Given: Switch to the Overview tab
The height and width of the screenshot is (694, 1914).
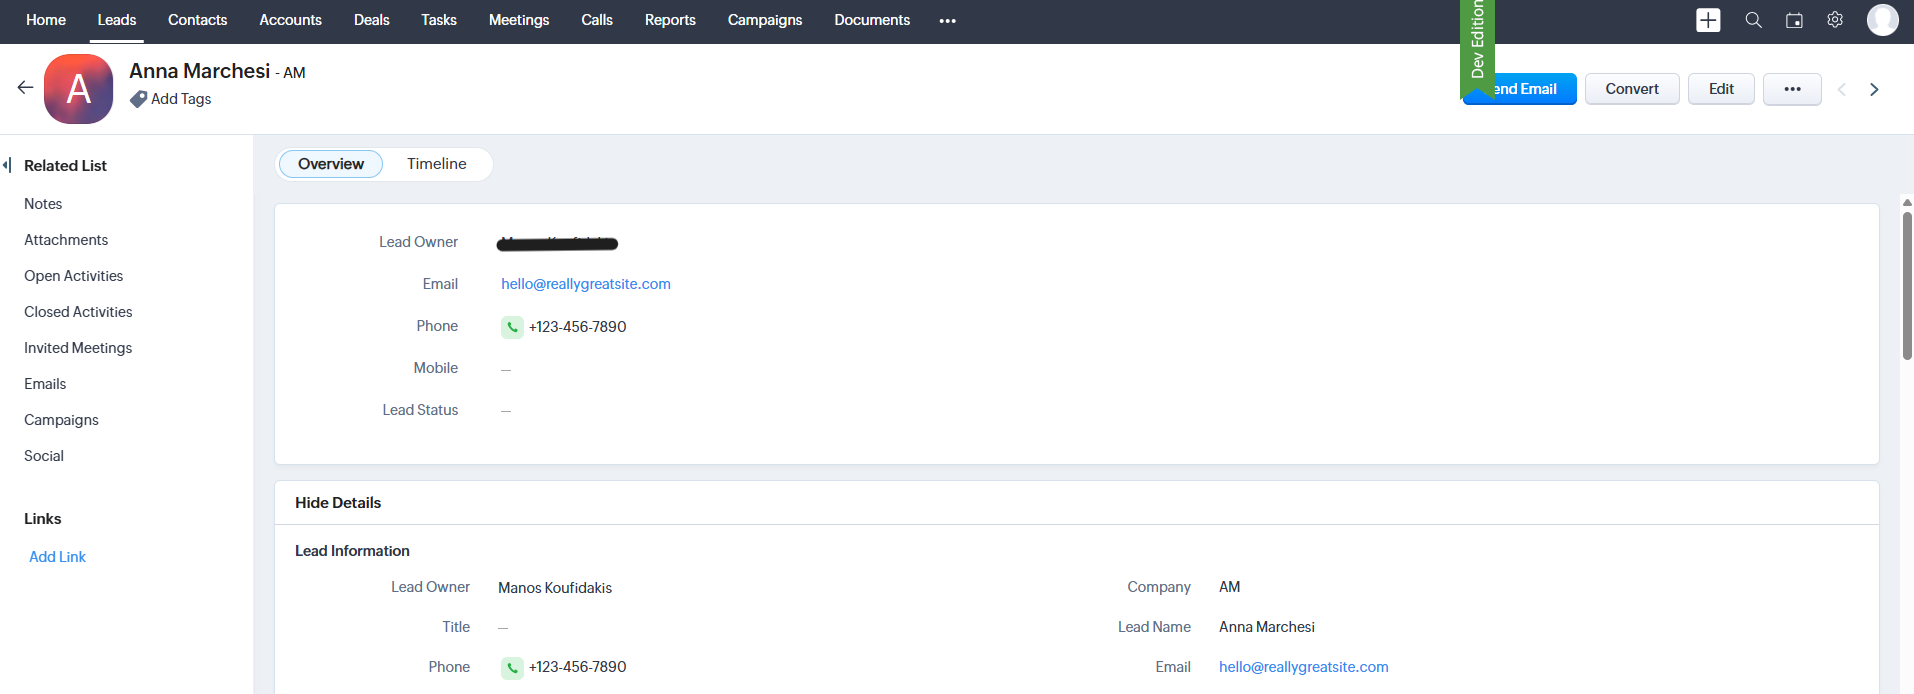Looking at the screenshot, I should [x=331, y=164].
